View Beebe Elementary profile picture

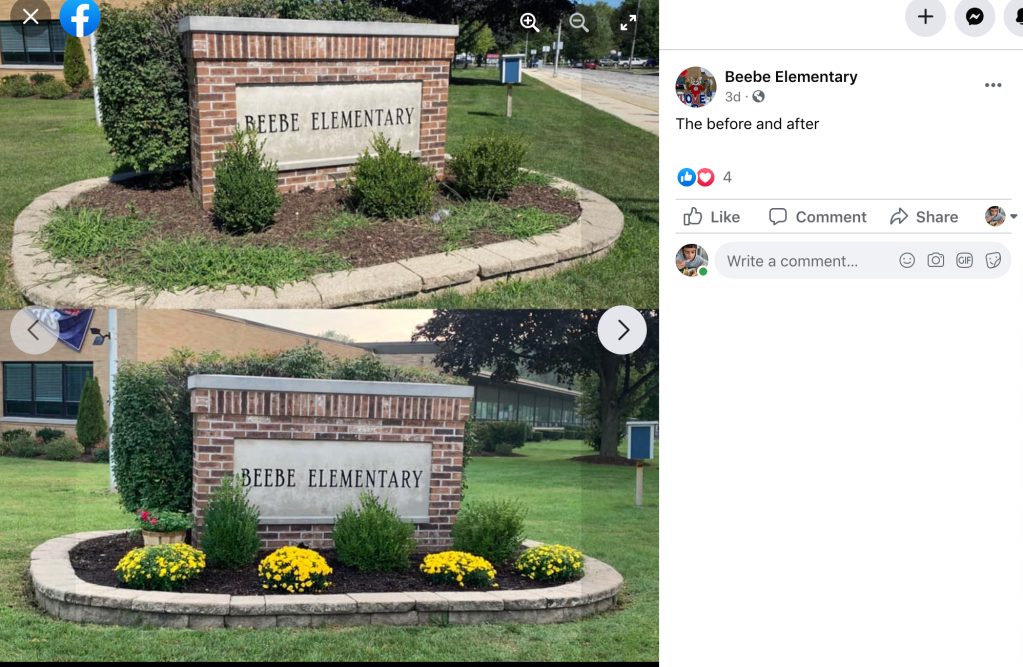695,86
